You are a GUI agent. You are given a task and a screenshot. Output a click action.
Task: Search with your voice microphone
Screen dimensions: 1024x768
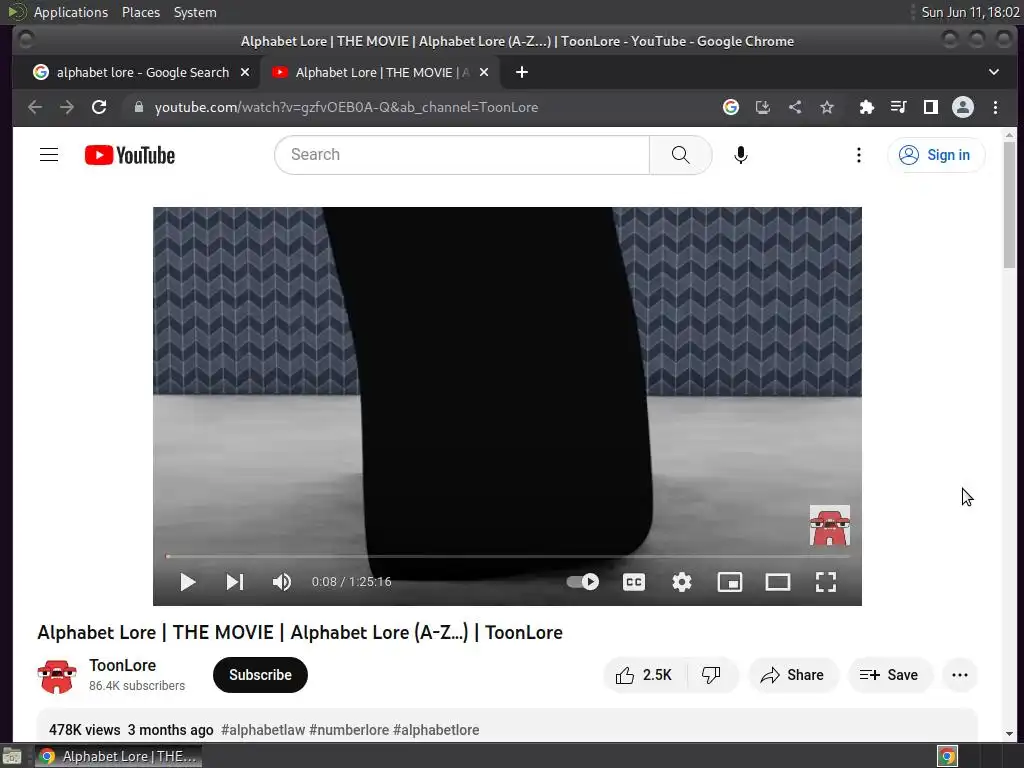741,155
